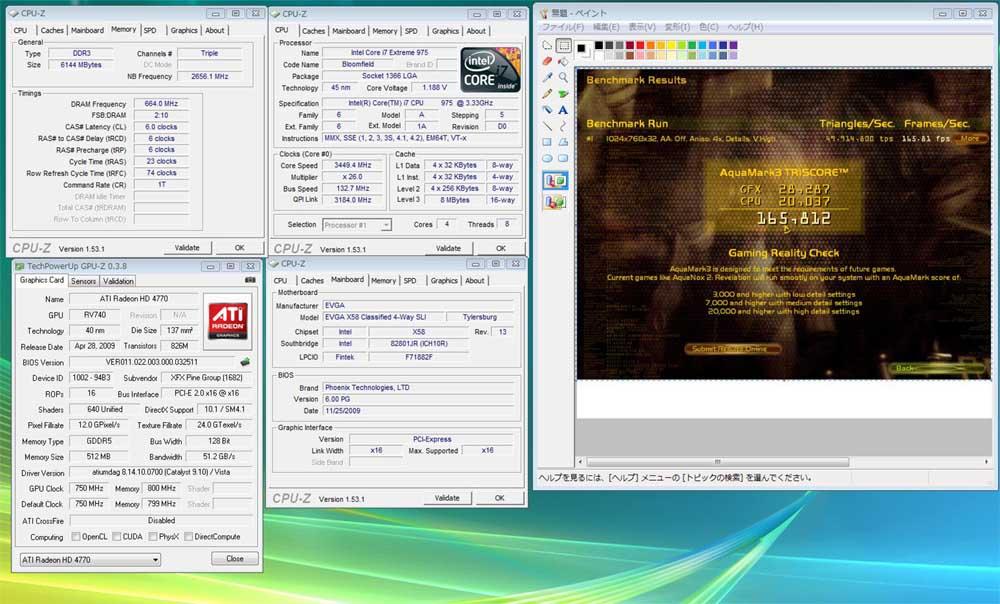
Task: Select the rectangular Select tool in Paint
Action: pyautogui.click(x=563, y=45)
